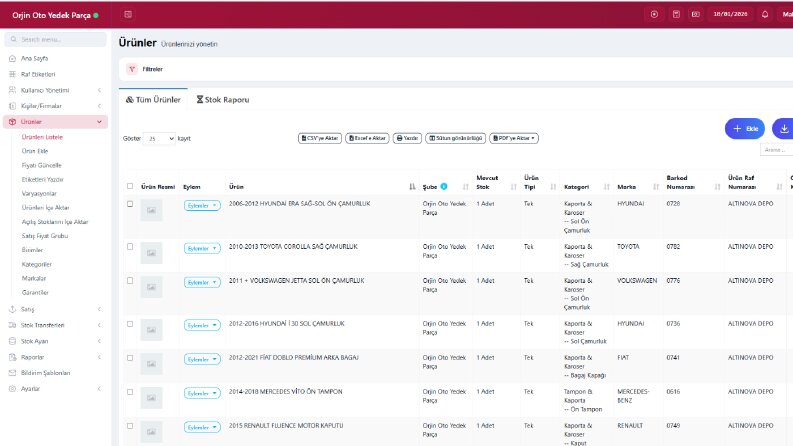The height and width of the screenshot is (446, 793).
Task: Open Markalar submenu item
Action: tap(34, 279)
